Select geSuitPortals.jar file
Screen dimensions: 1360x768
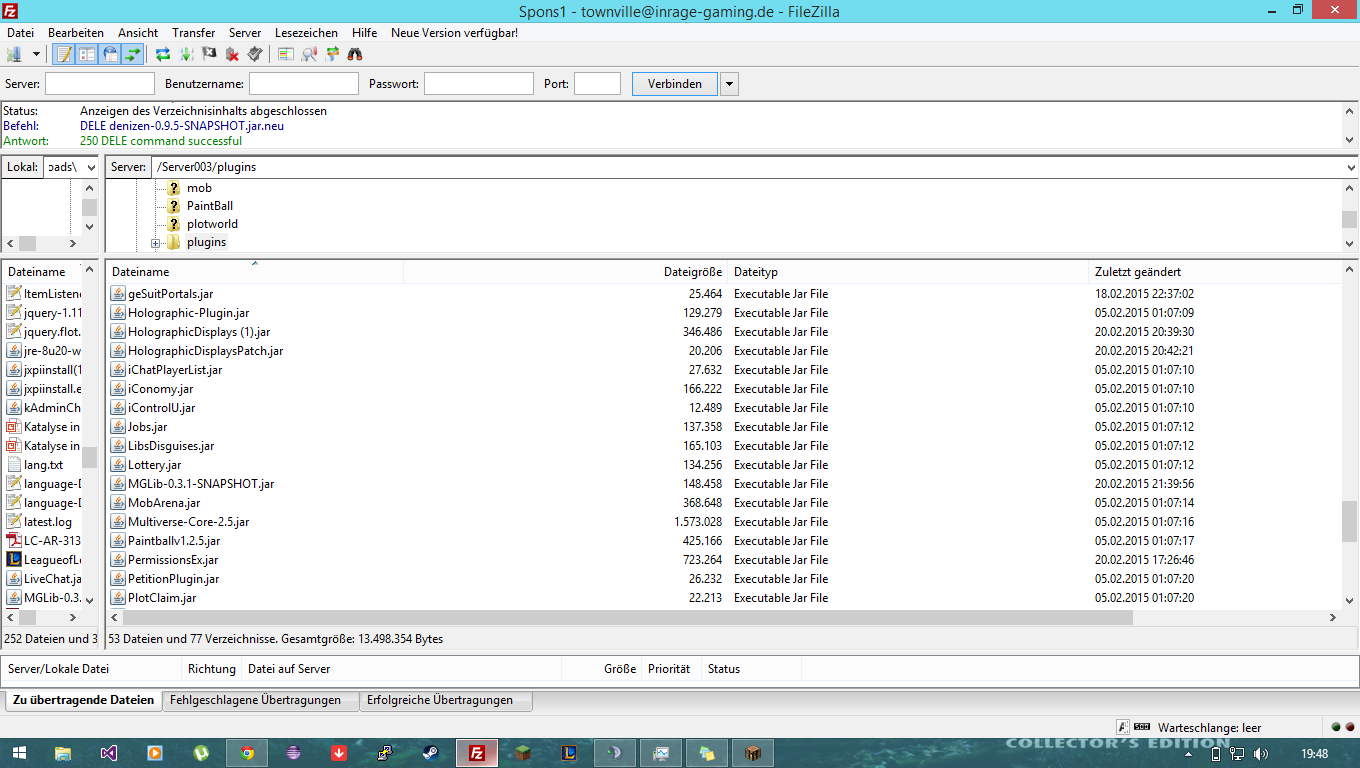point(170,294)
